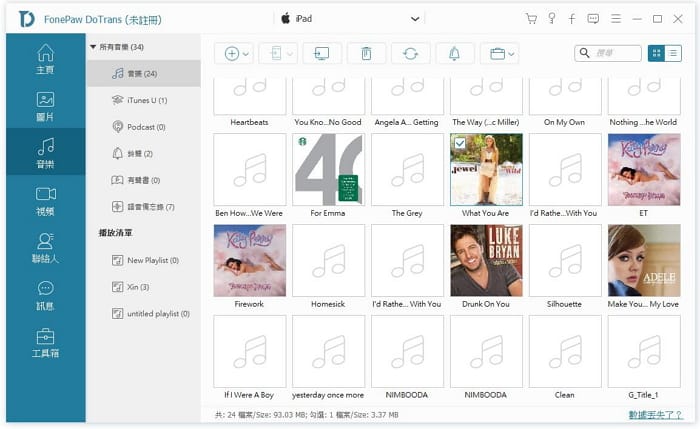Open the hamburger menu in title bar
700x429 pixels.
click(616, 19)
